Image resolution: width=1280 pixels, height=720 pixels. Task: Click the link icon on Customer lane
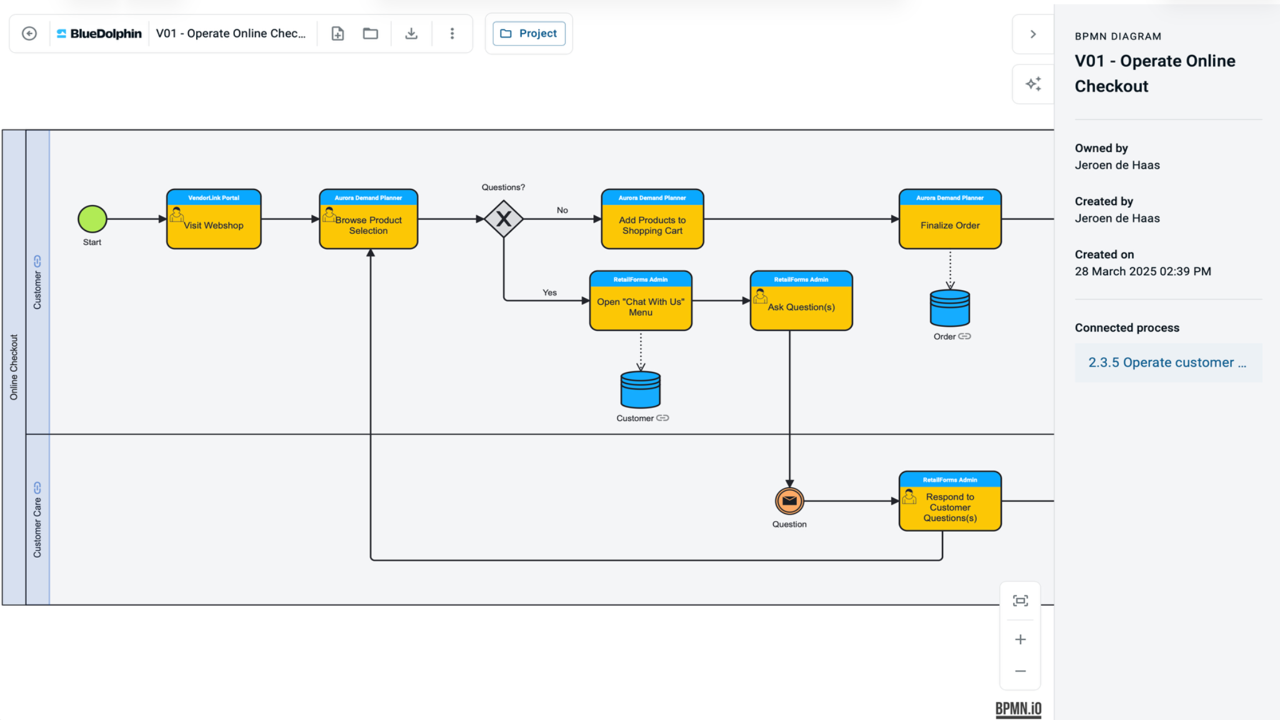coord(37,261)
